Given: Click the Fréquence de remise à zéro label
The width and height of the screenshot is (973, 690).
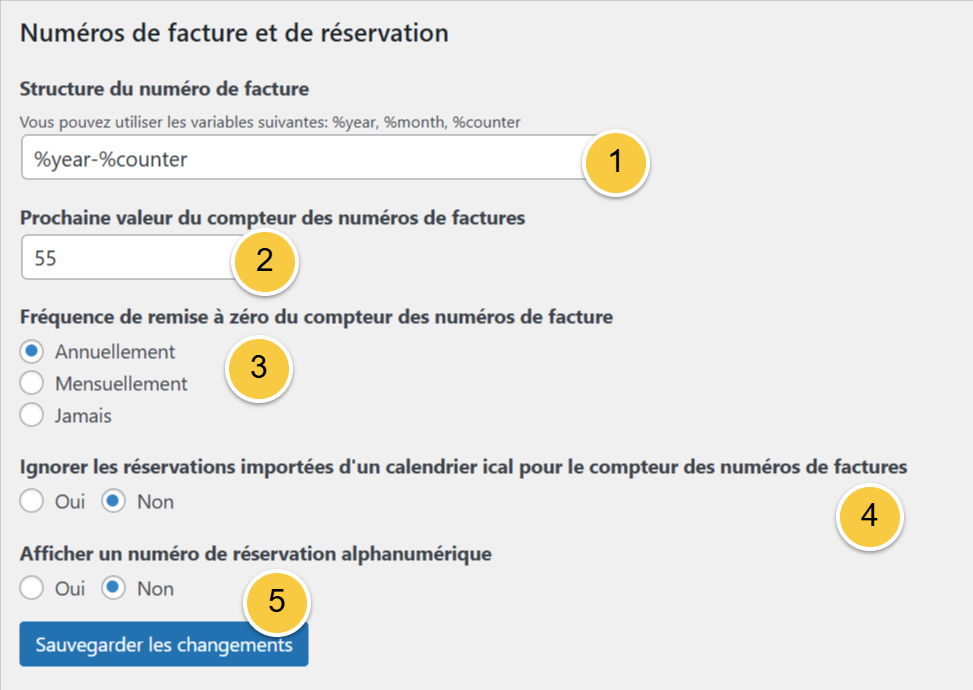Looking at the screenshot, I should click(x=316, y=317).
